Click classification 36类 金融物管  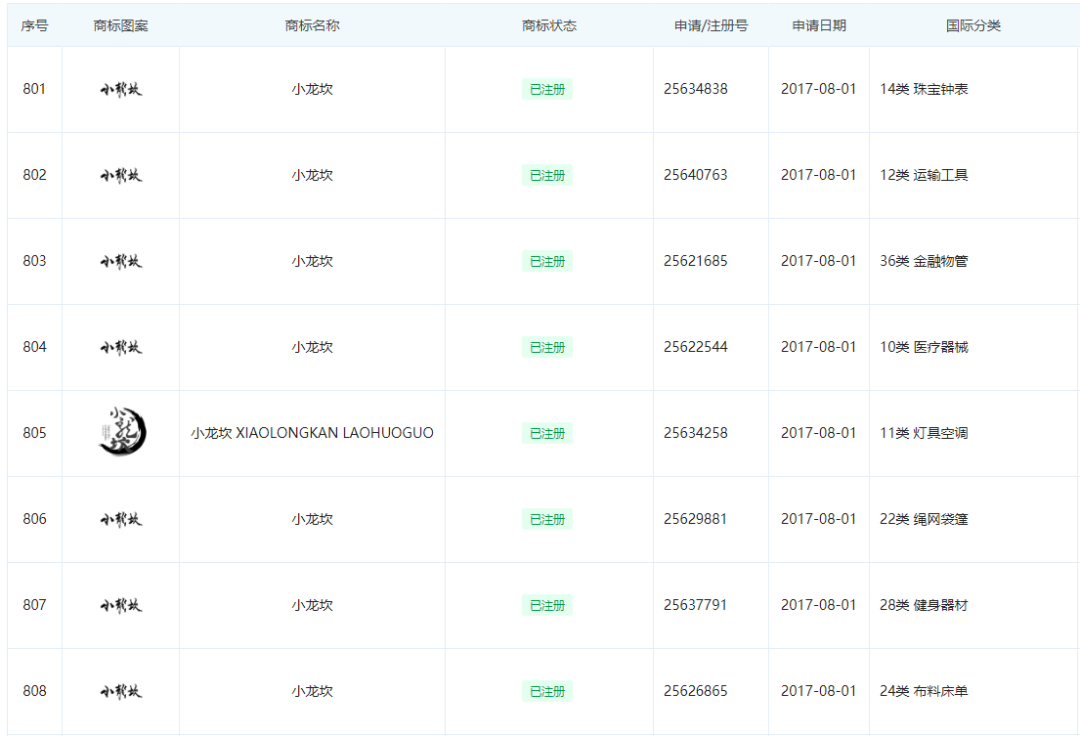924,262
